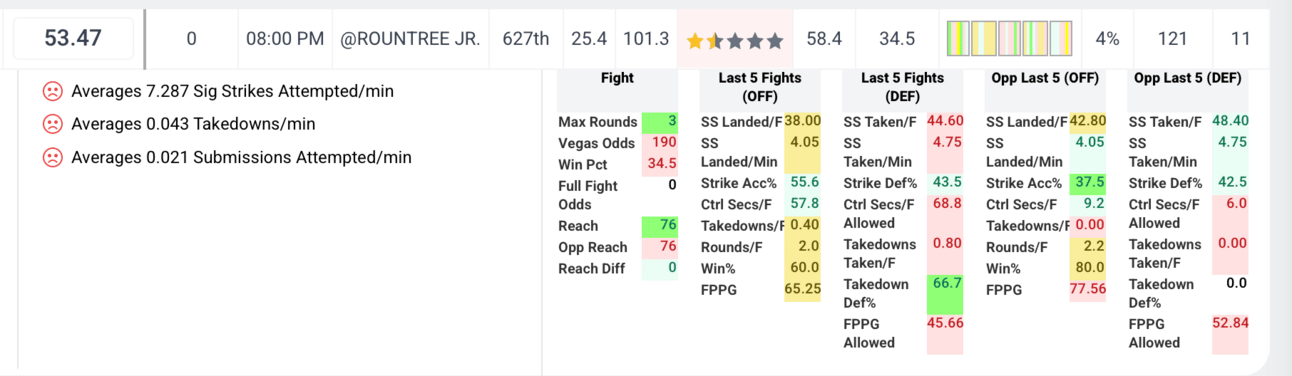Click the third star in the rating
This screenshot has height=376, width=1292.
coord(735,40)
